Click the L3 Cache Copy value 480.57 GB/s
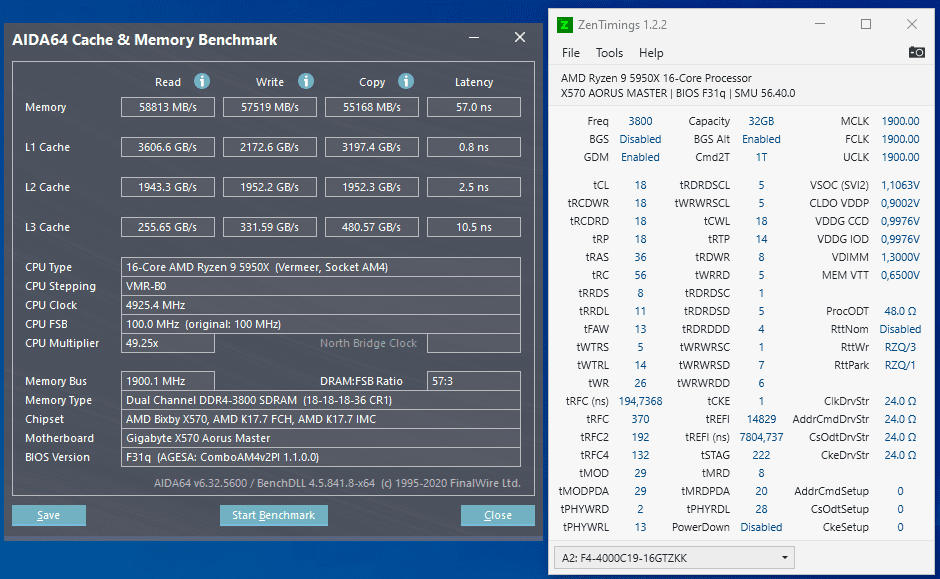 [x=372, y=227]
